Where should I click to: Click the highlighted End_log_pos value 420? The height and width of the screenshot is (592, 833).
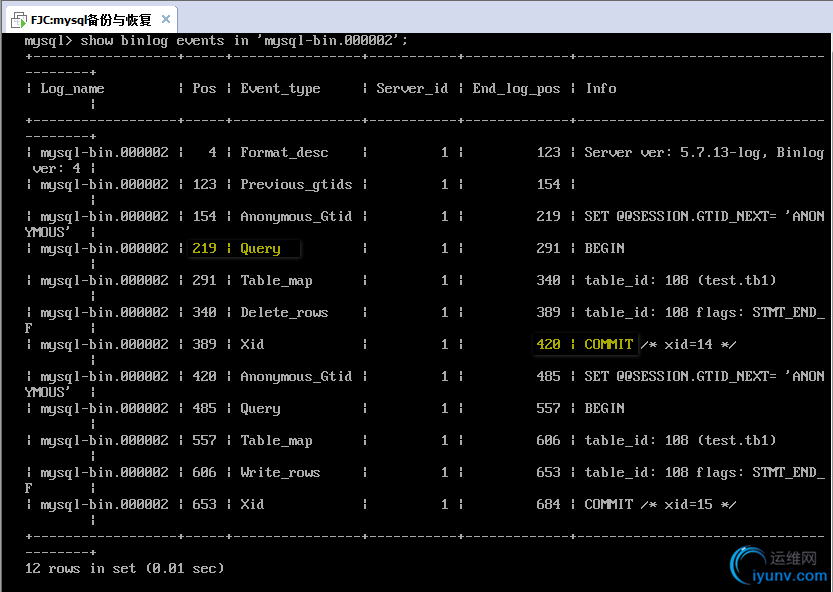(548, 344)
